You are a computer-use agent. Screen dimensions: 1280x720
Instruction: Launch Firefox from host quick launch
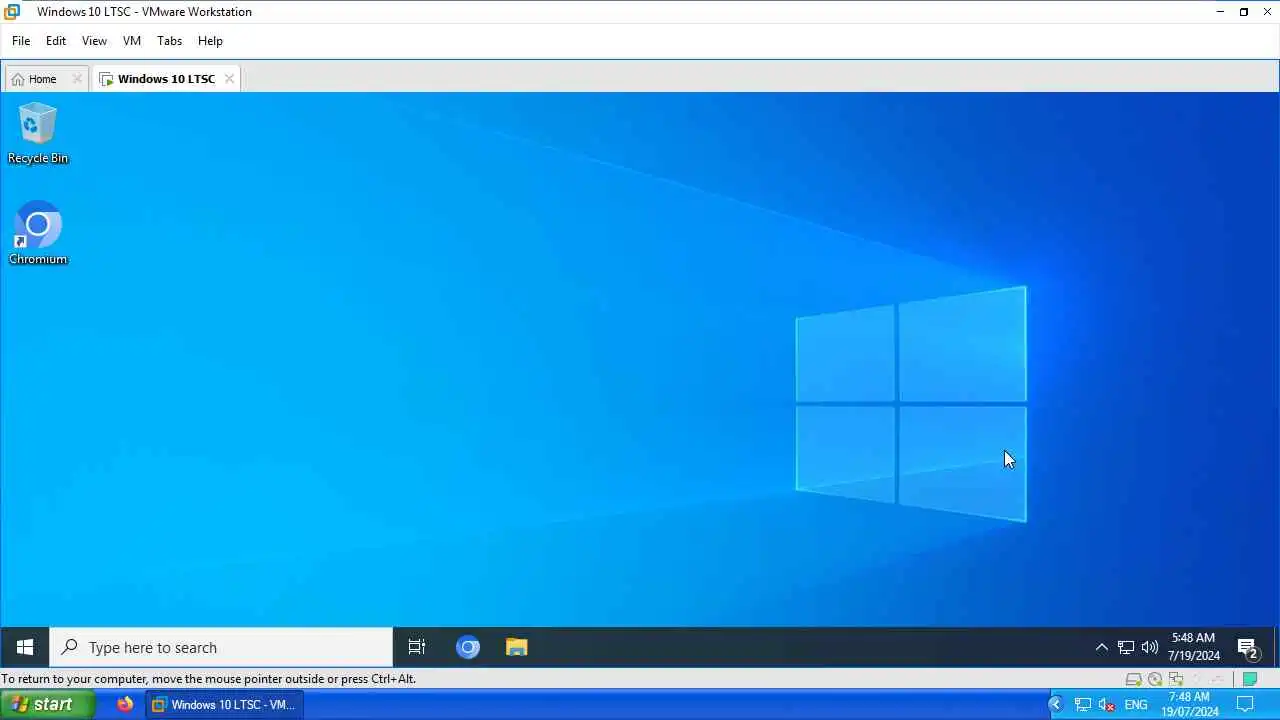[125, 705]
